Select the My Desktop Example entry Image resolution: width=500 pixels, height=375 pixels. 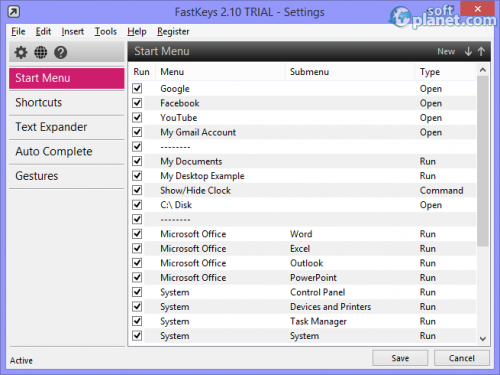202,176
